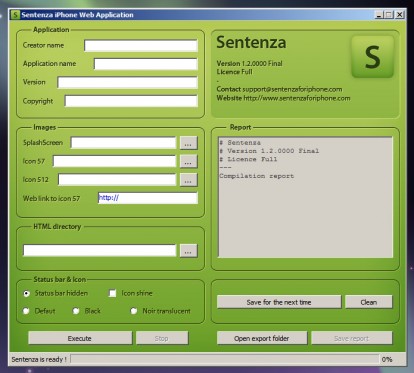Viewport: 414px width, 373px height.
Task: Click the Execute button
Action: (x=80, y=338)
